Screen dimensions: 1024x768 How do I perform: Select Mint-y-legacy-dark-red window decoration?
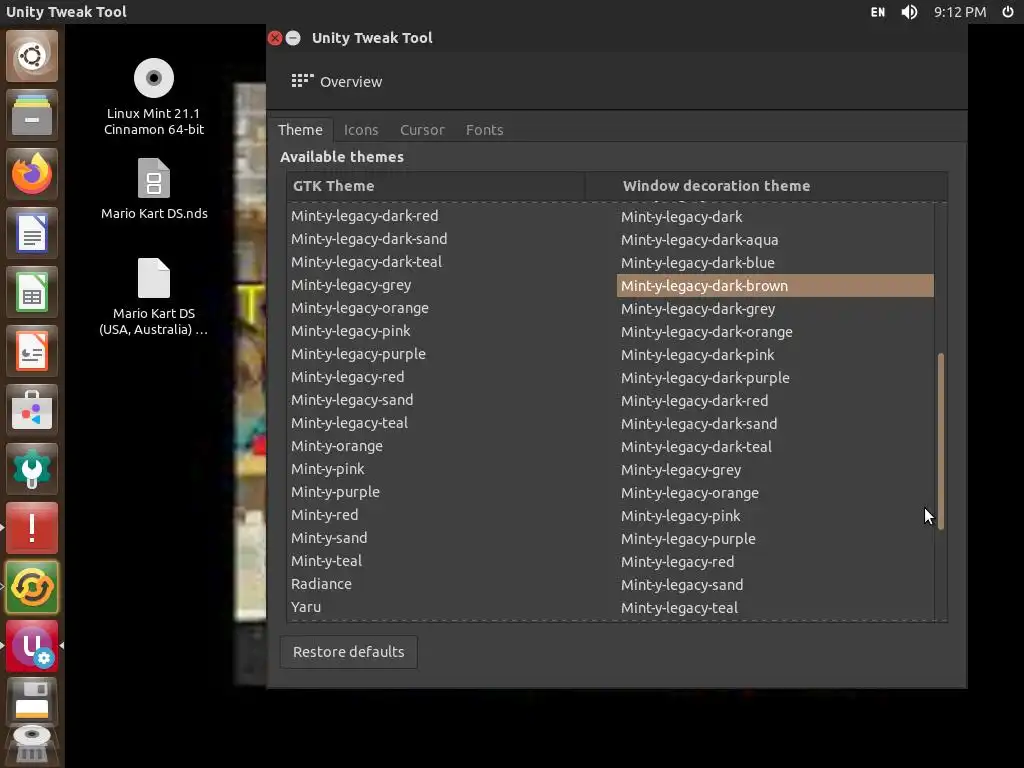pos(775,401)
